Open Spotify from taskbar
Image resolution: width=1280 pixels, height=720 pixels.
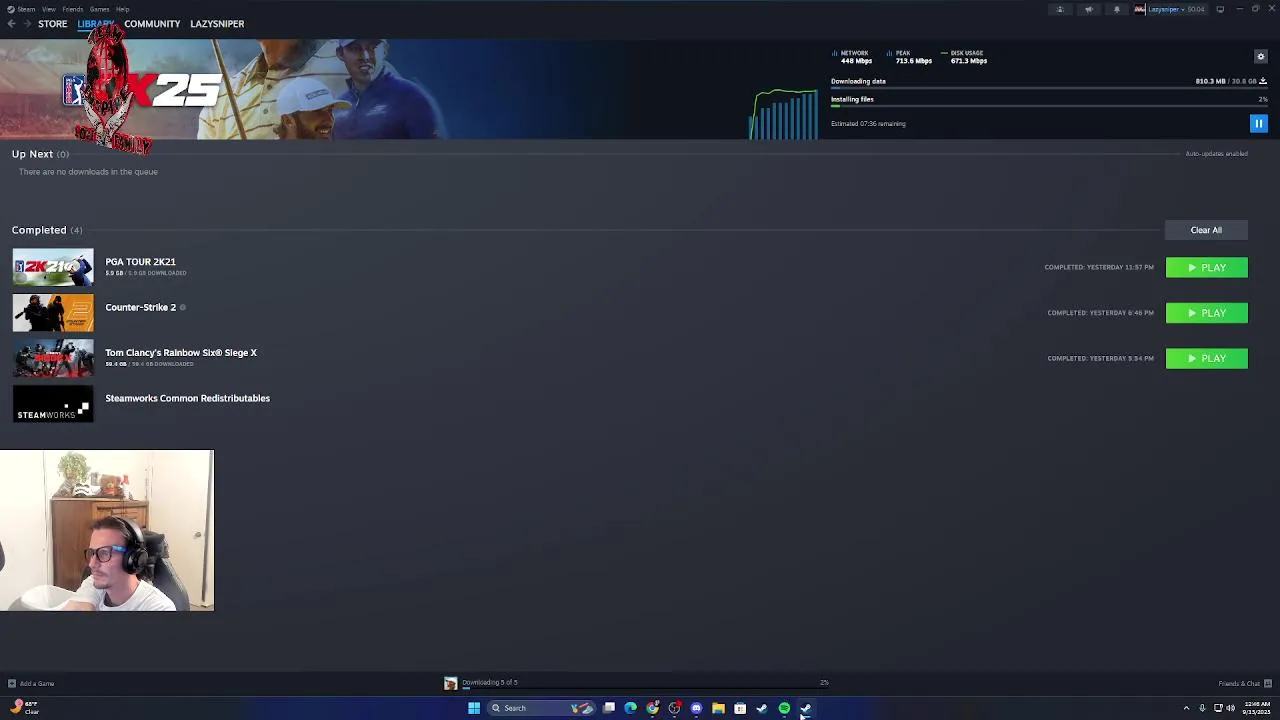point(784,708)
